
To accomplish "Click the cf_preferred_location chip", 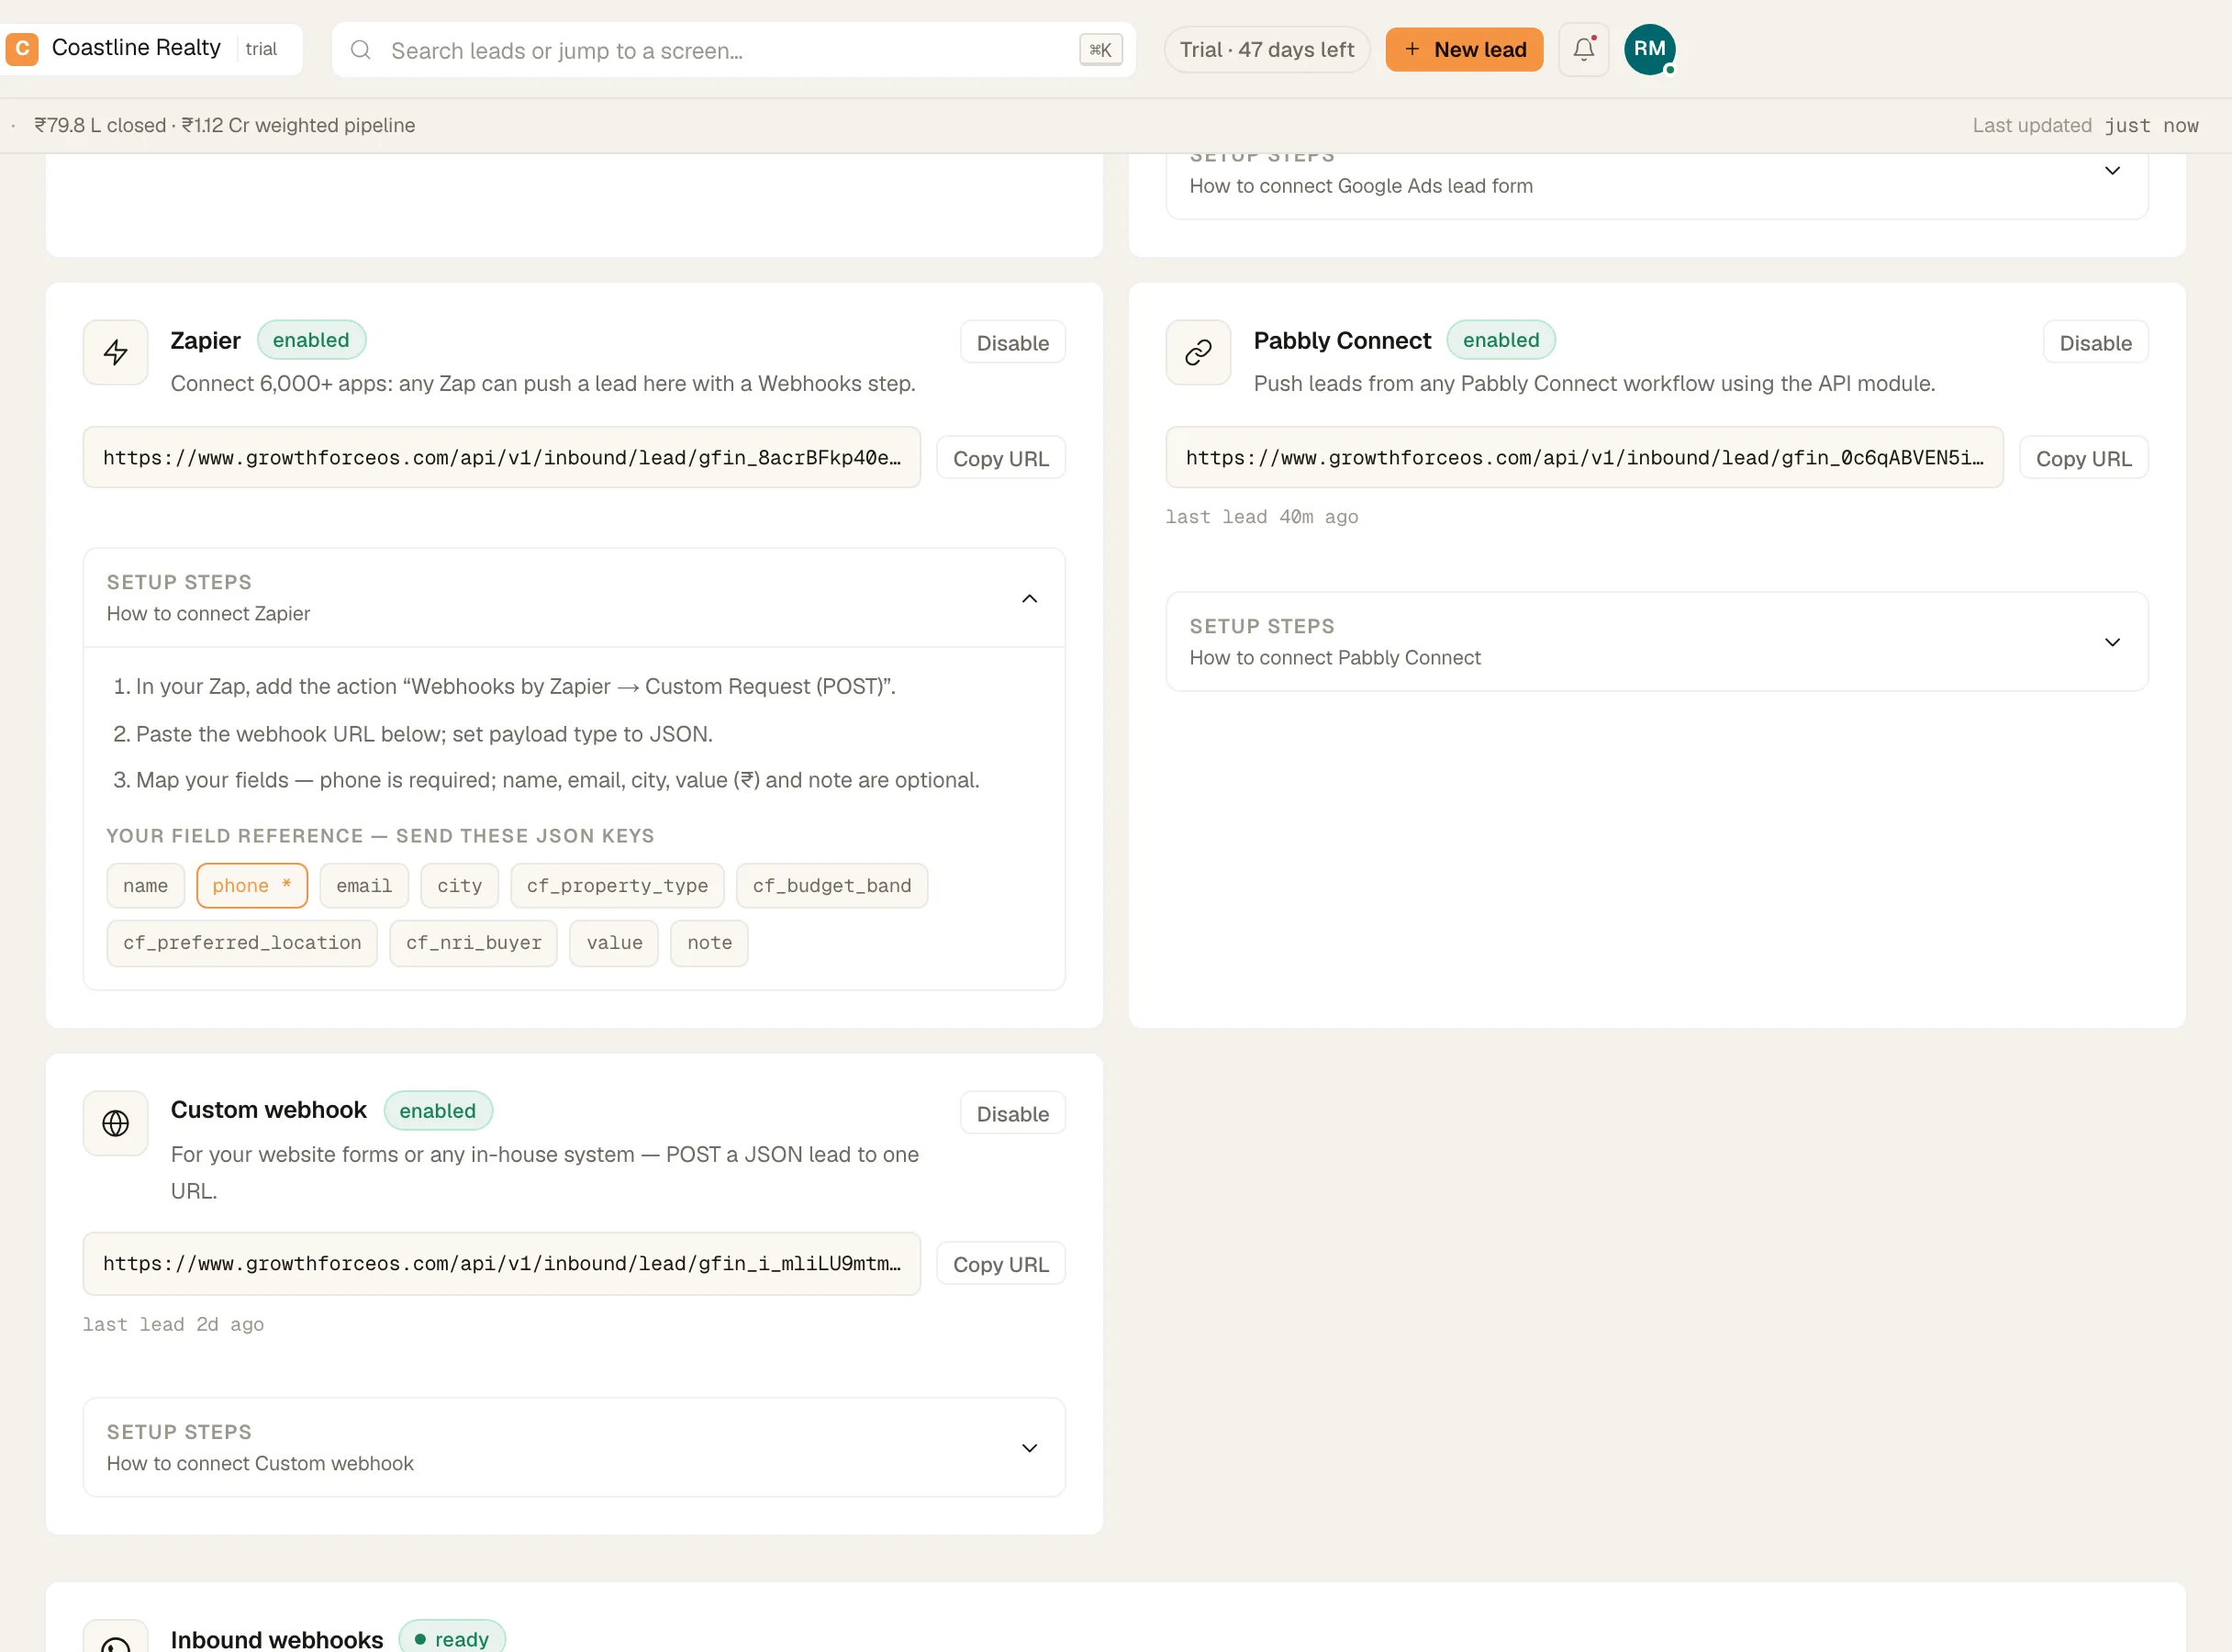I will [242, 943].
